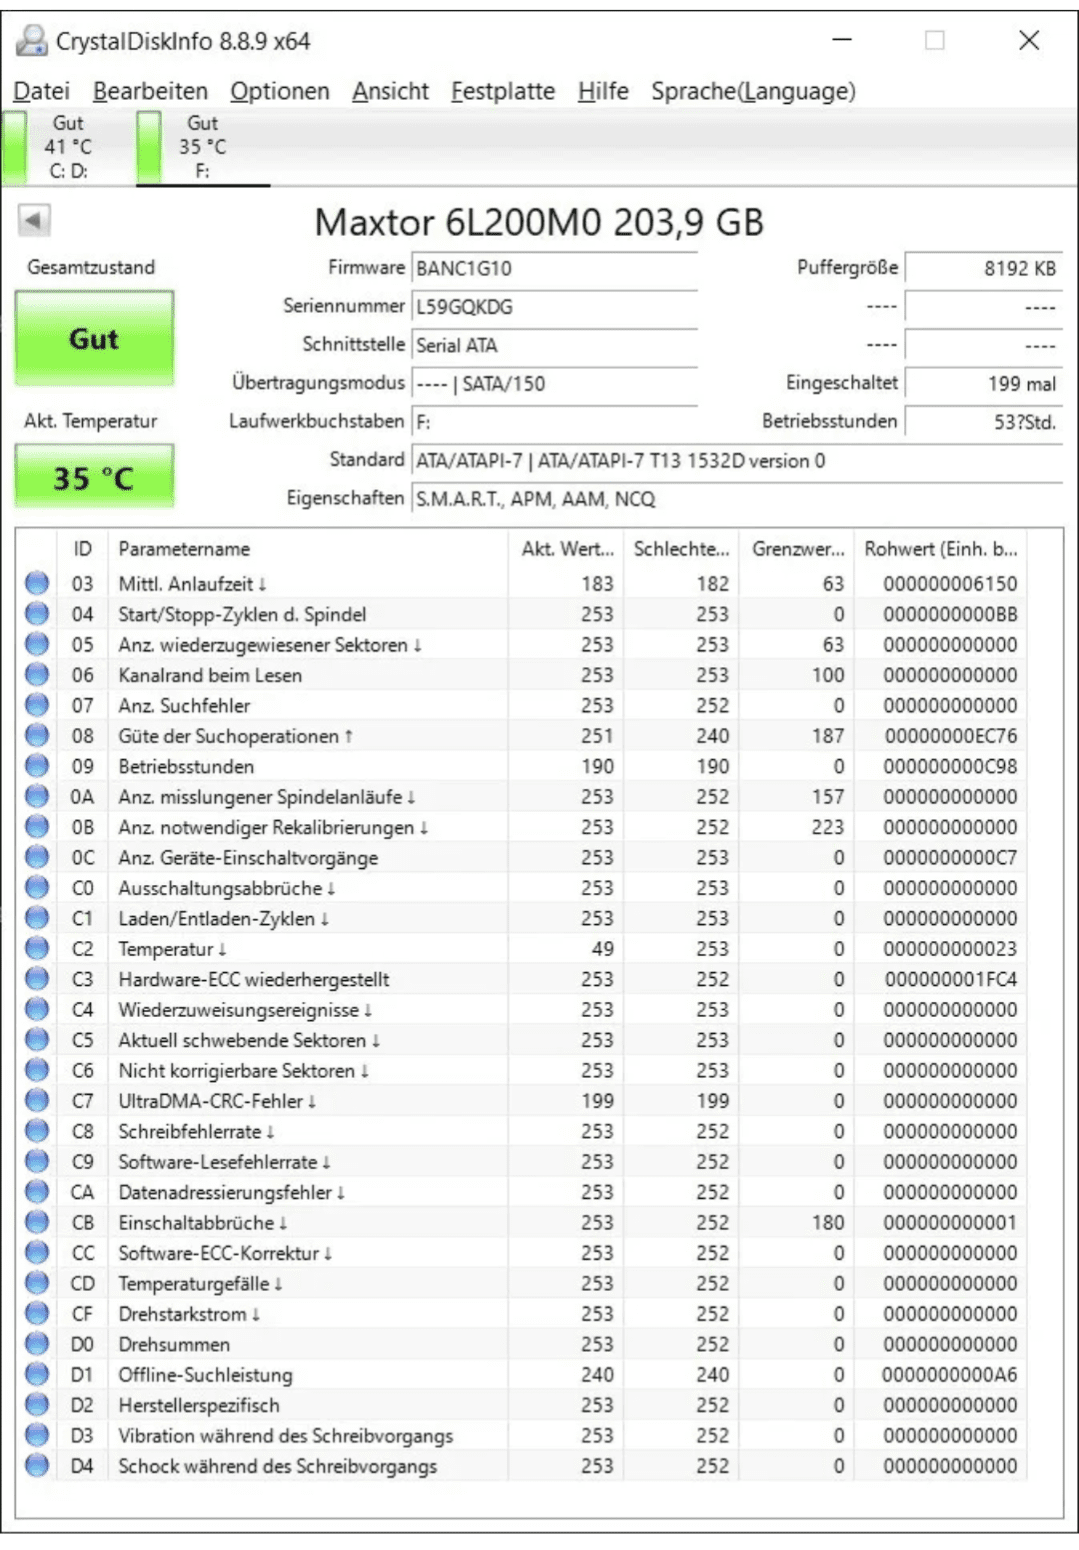Screen dimensions: 1079x1550
Task: Open the Hilfe menu
Action: point(603,91)
